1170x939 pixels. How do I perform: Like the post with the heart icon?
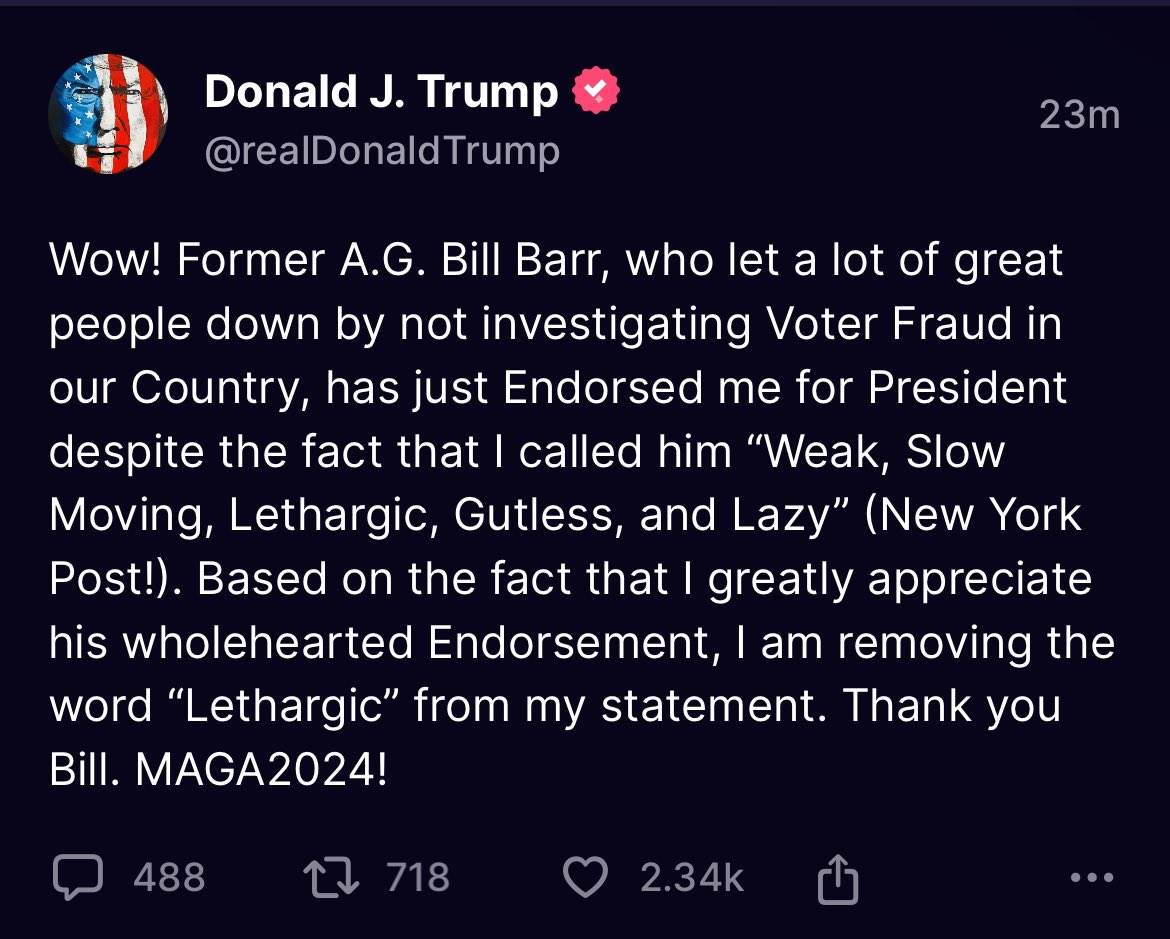pyautogui.click(x=586, y=878)
